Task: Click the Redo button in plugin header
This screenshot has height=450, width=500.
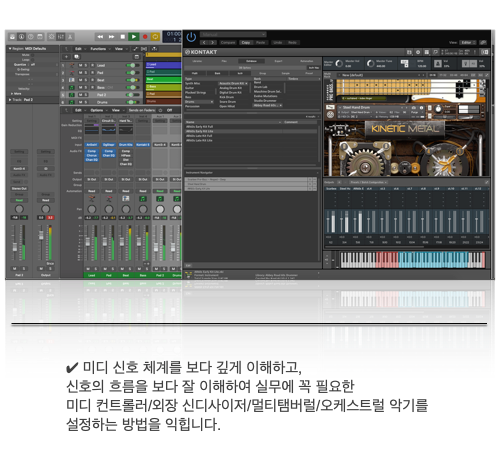Action: coord(292,43)
